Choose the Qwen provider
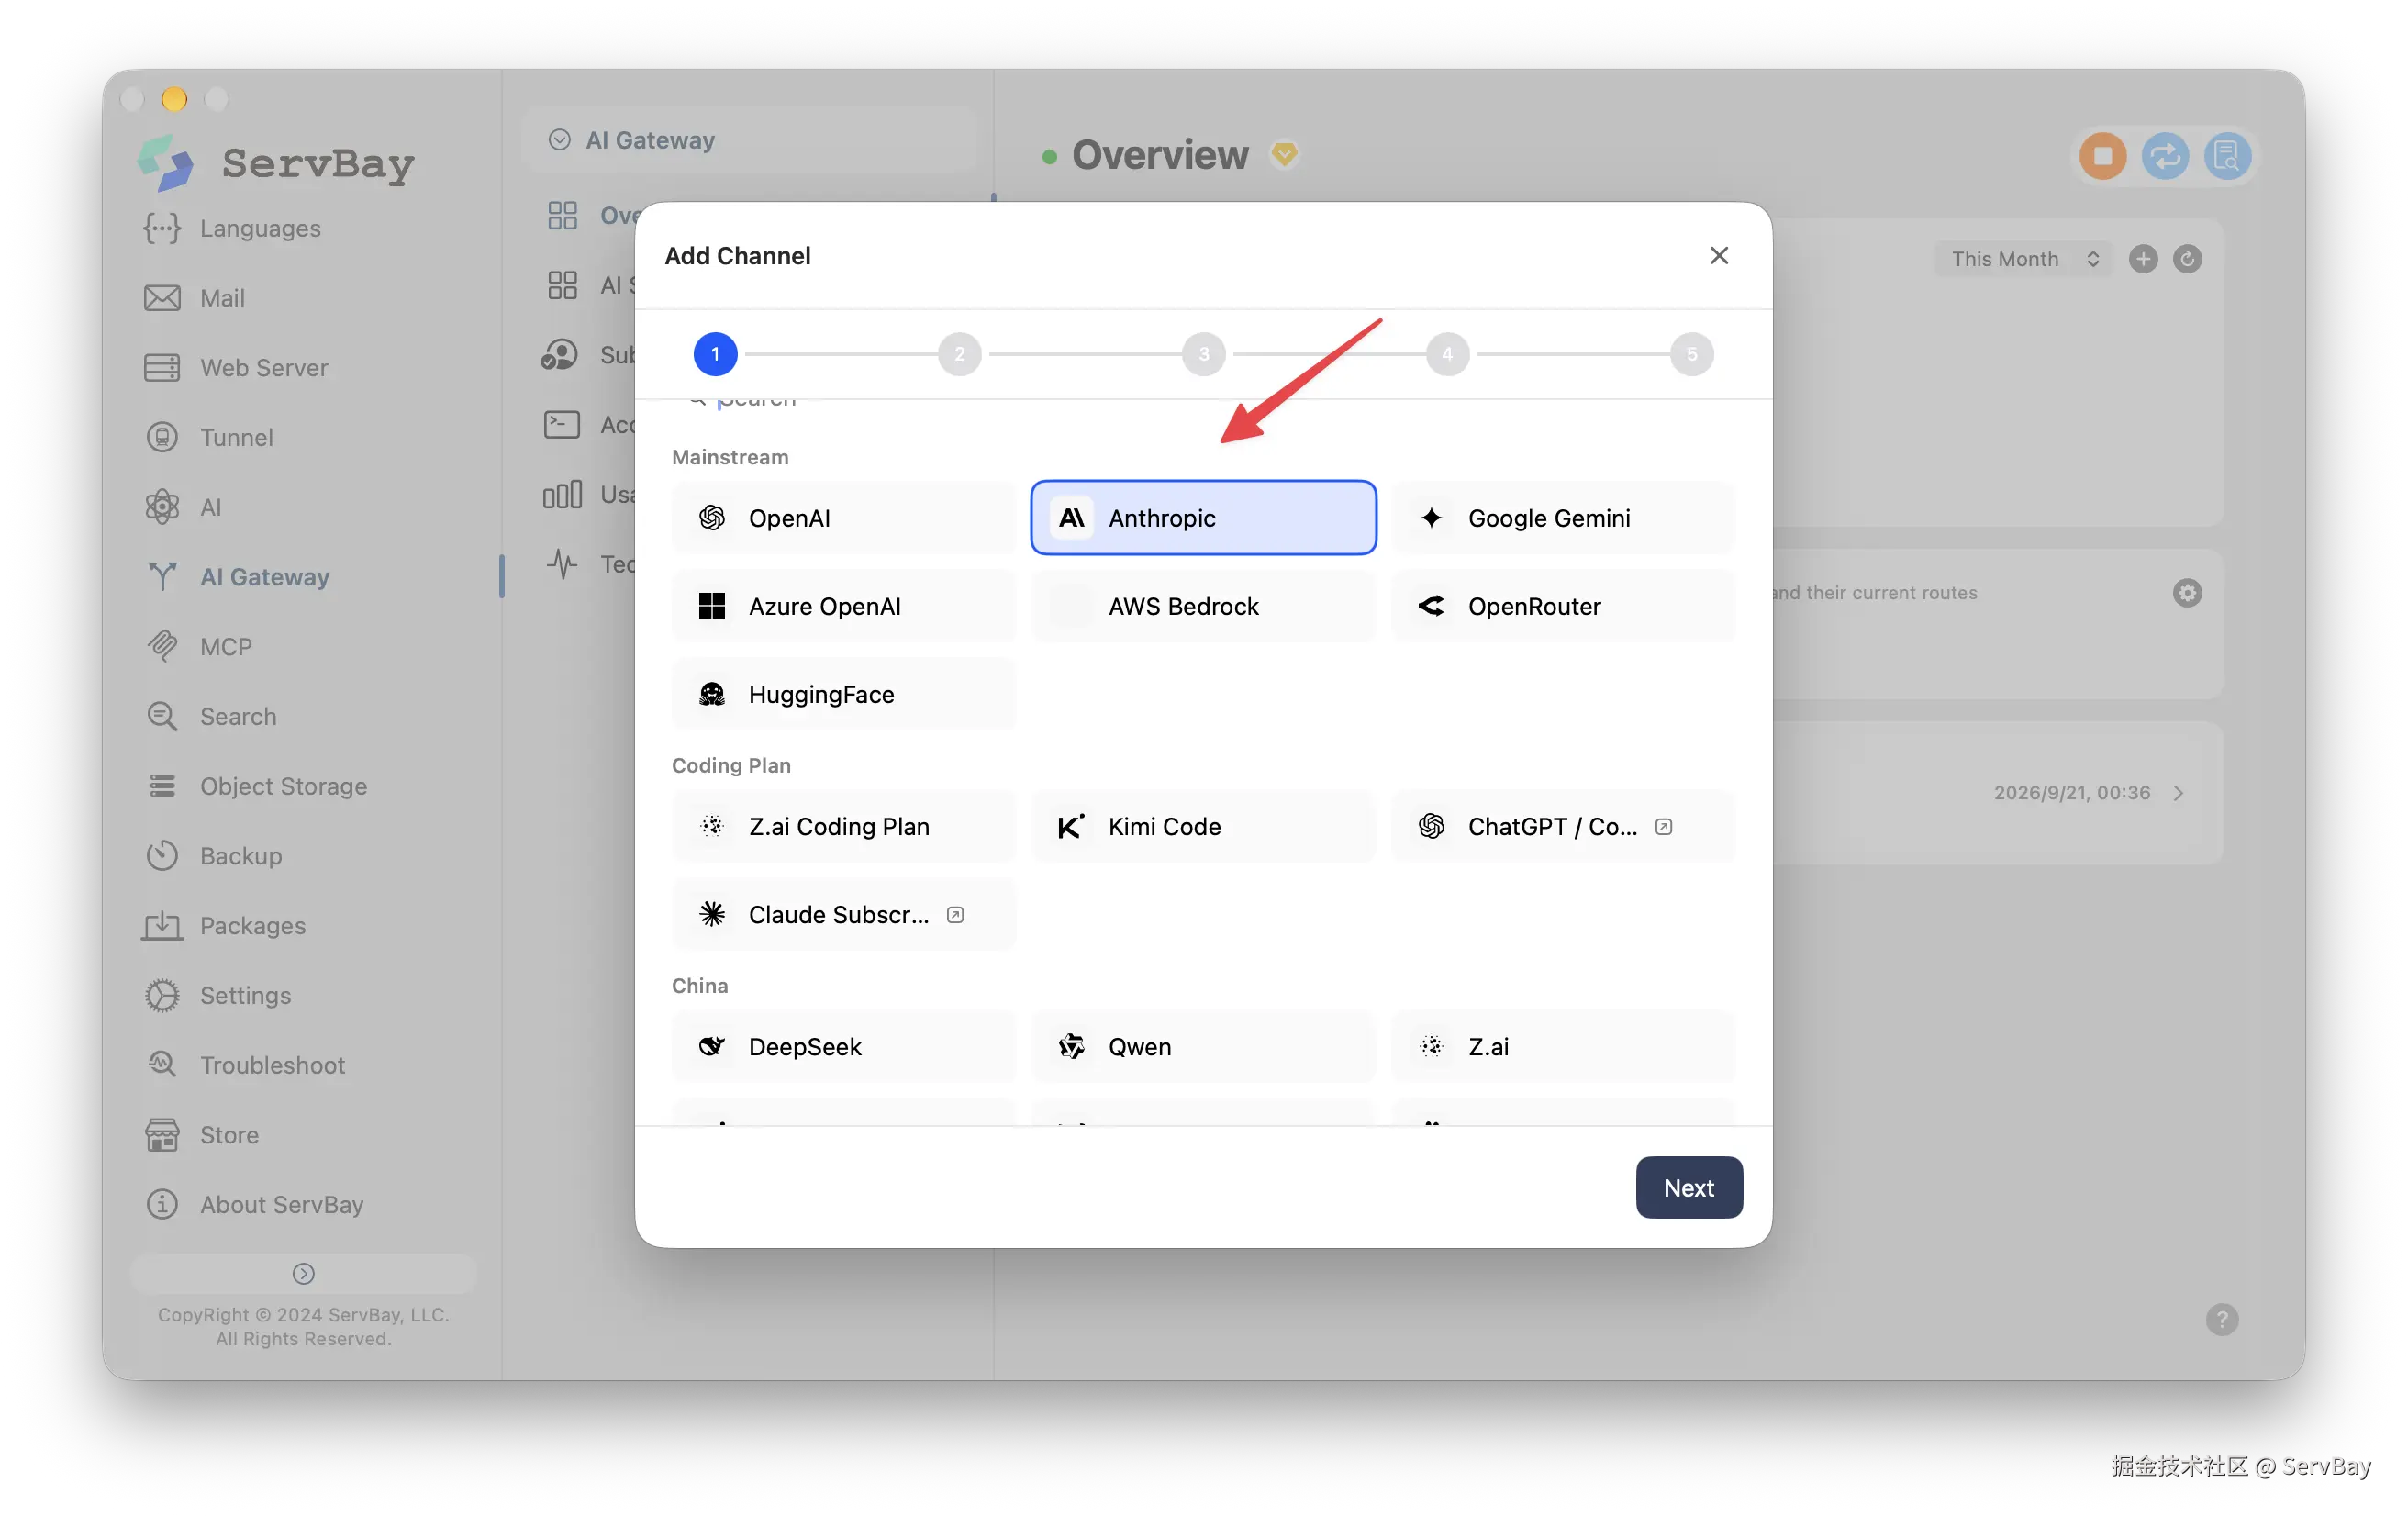This screenshot has height=1516, width=2408. [x=1203, y=1046]
